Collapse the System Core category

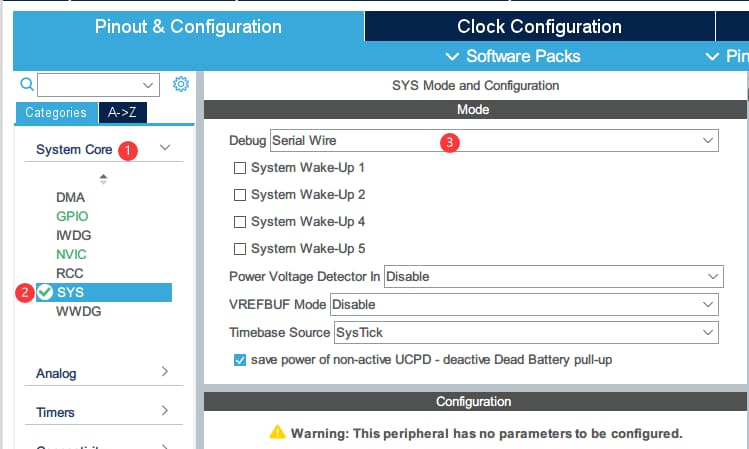165,149
